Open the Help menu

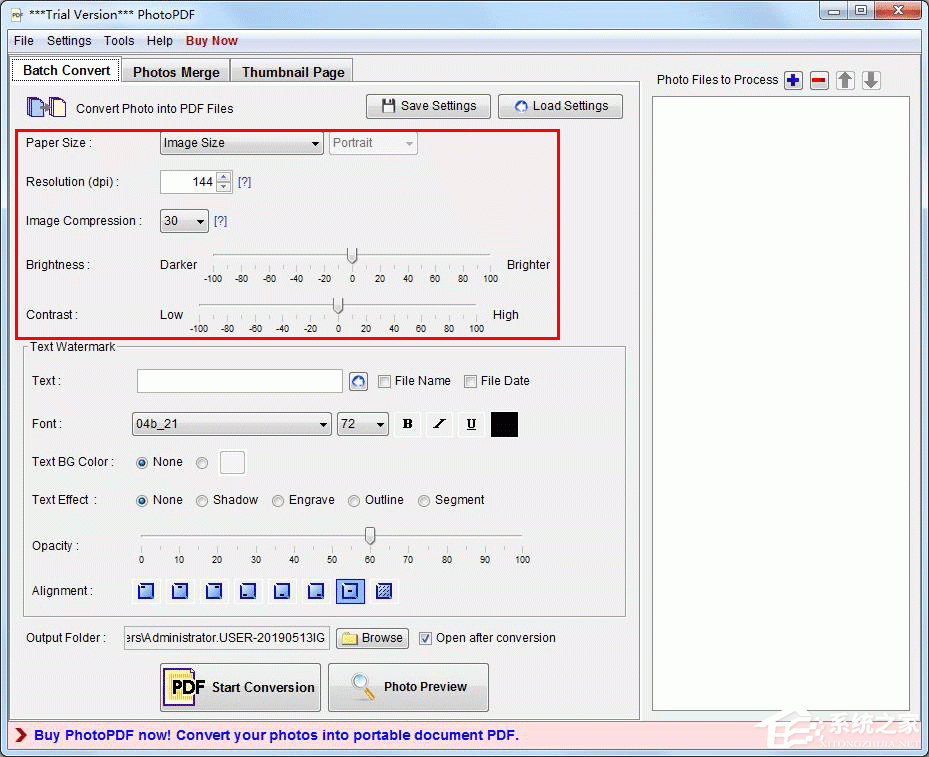[160, 41]
